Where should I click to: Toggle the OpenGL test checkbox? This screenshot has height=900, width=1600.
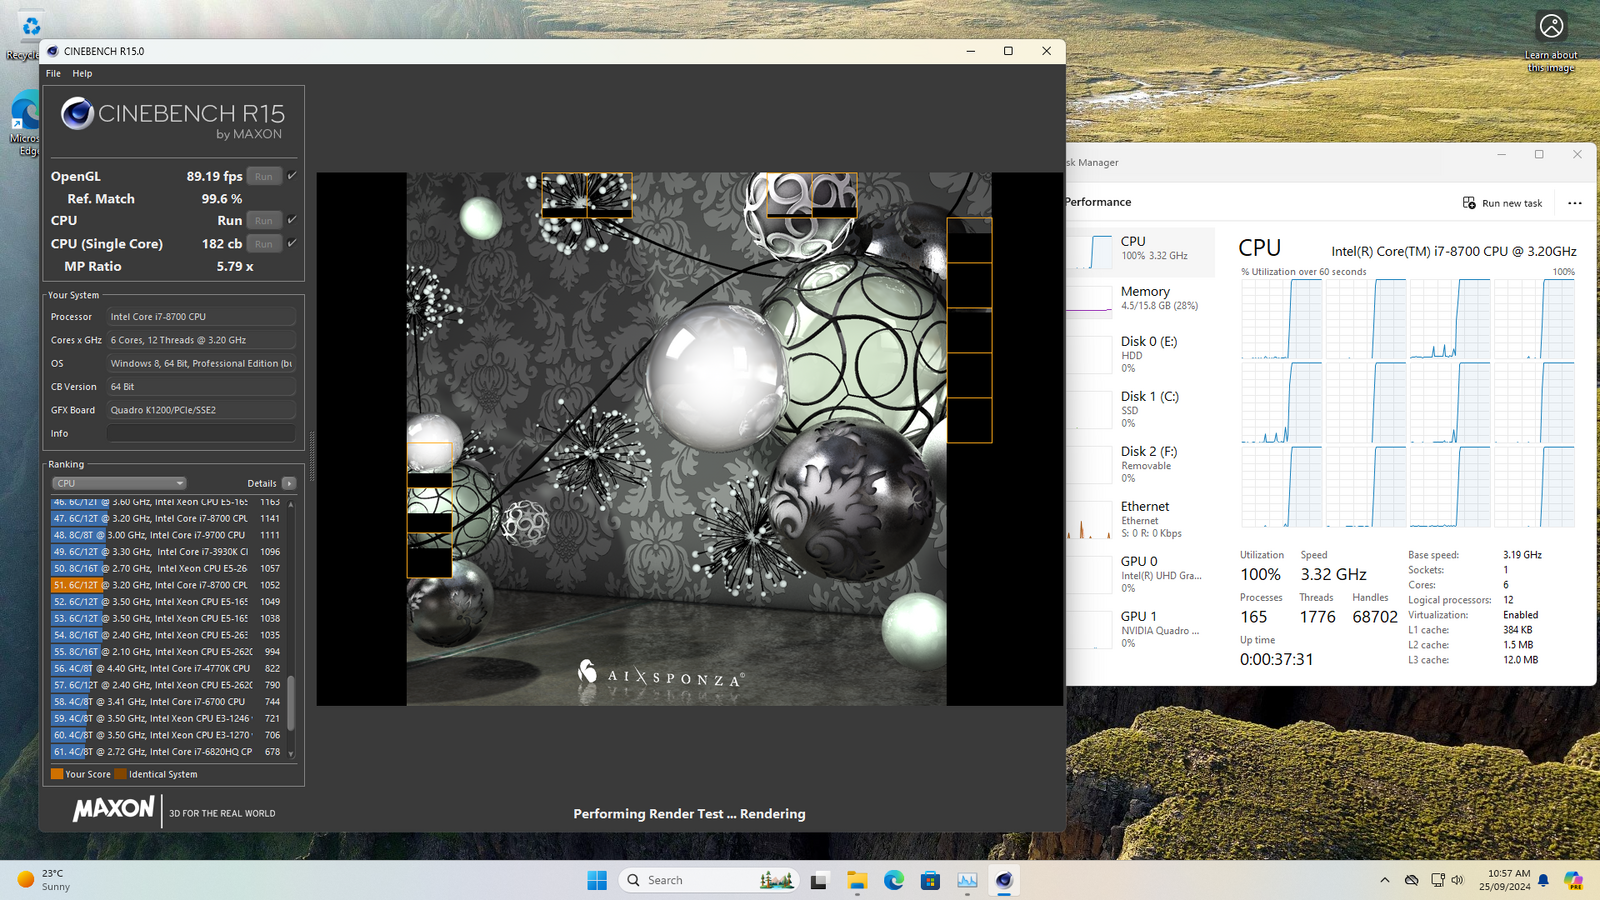point(292,176)
